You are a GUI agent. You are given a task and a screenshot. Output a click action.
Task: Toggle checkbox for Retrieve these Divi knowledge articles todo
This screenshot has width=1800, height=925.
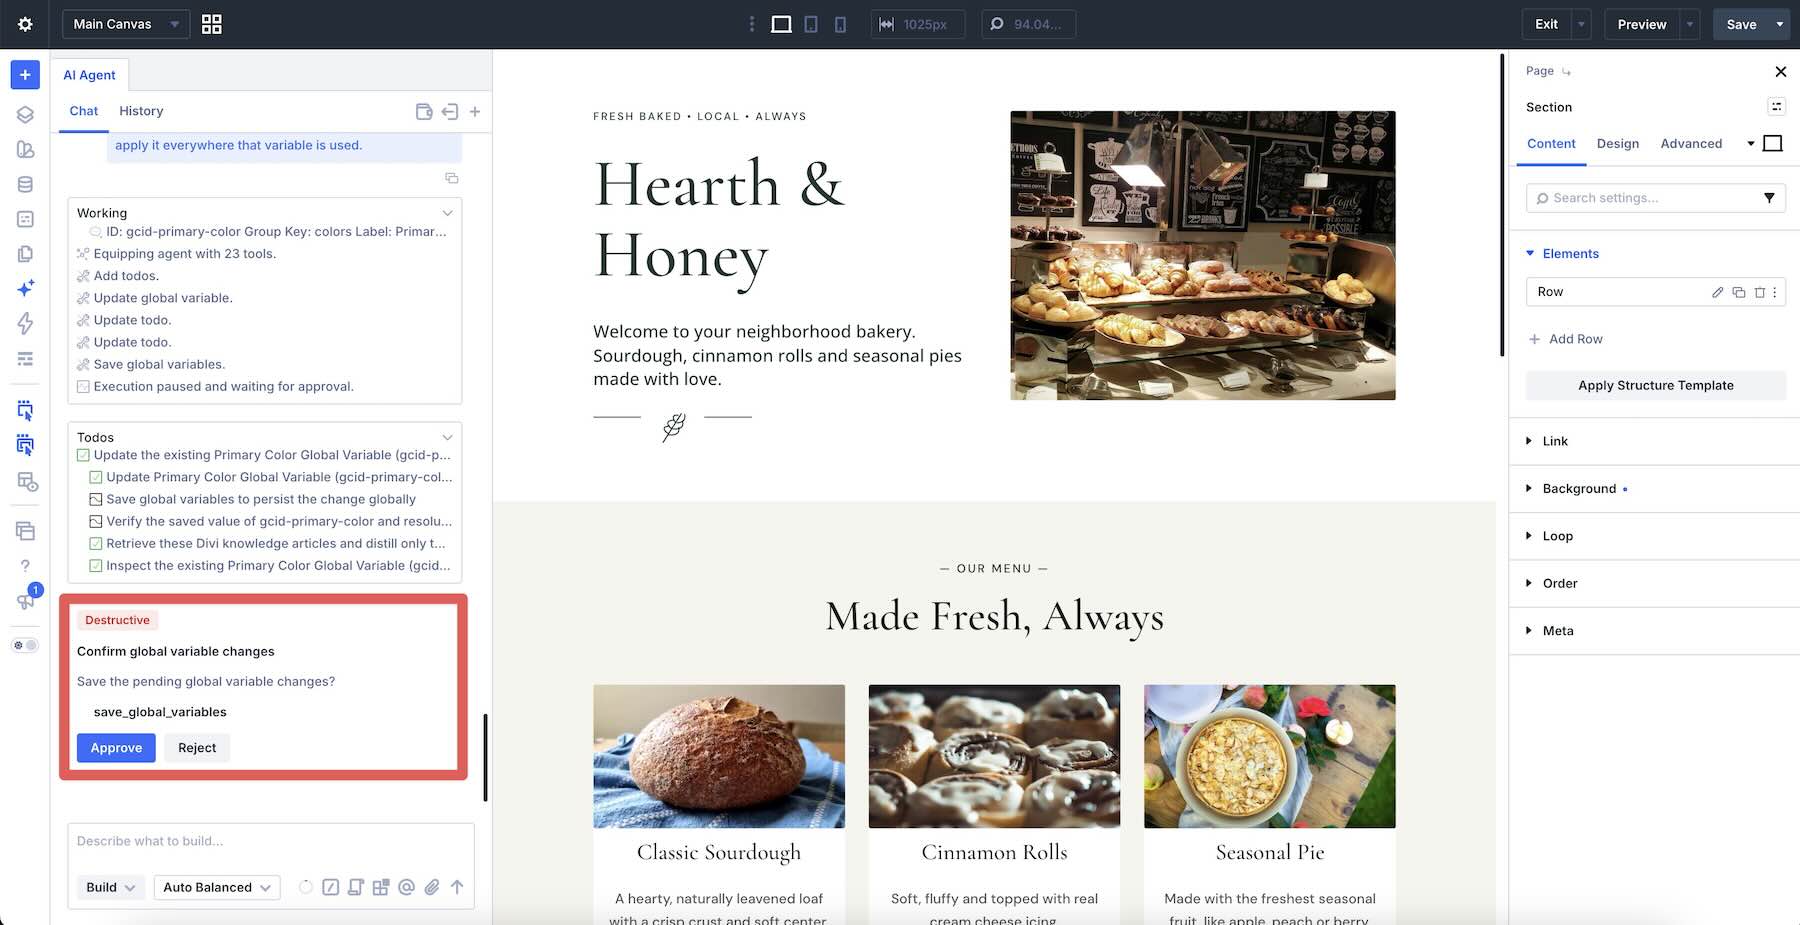96,543
